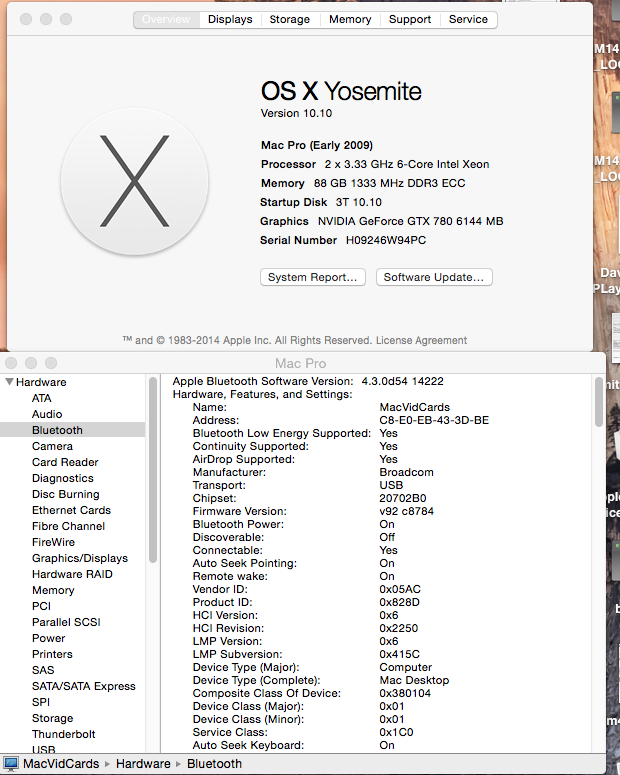Click the sidebar list scrollbar
The width and height of the screenshot is (620, 775).
(x=153, y=470)
